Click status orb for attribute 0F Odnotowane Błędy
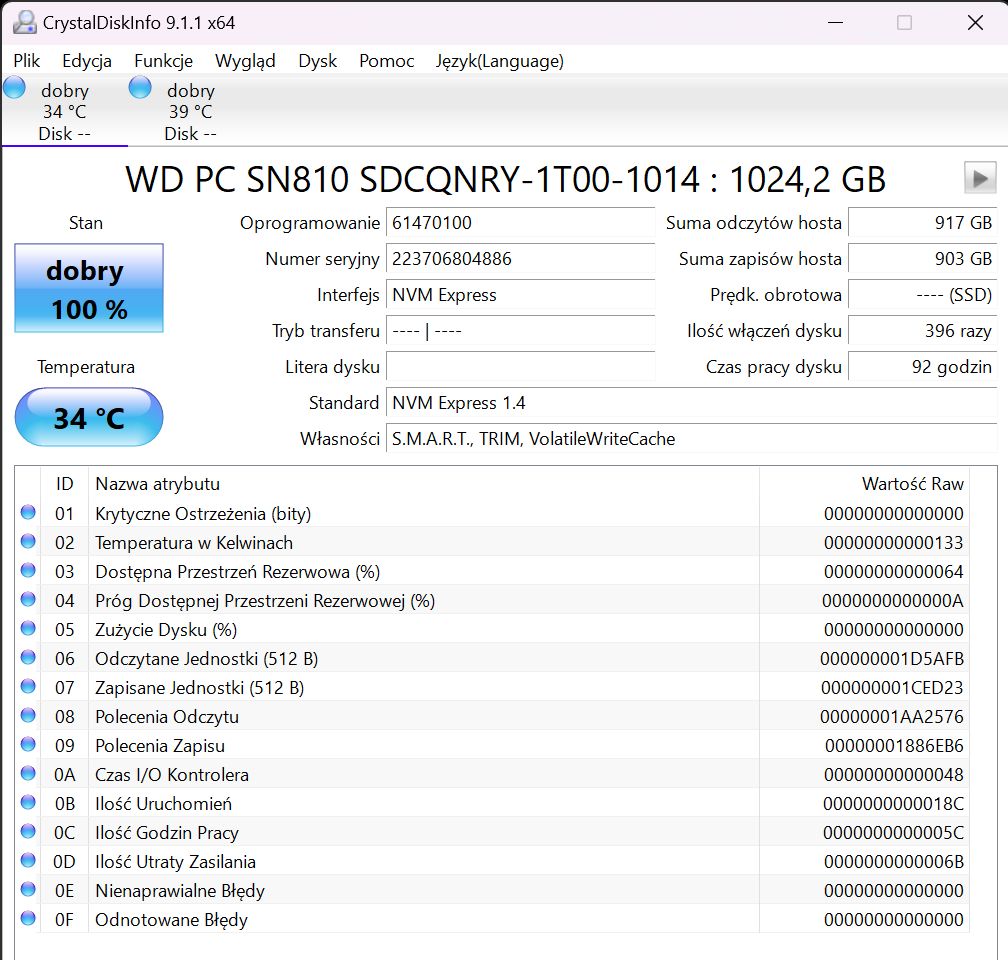The image size is (1008, 960). click(28, 918)
